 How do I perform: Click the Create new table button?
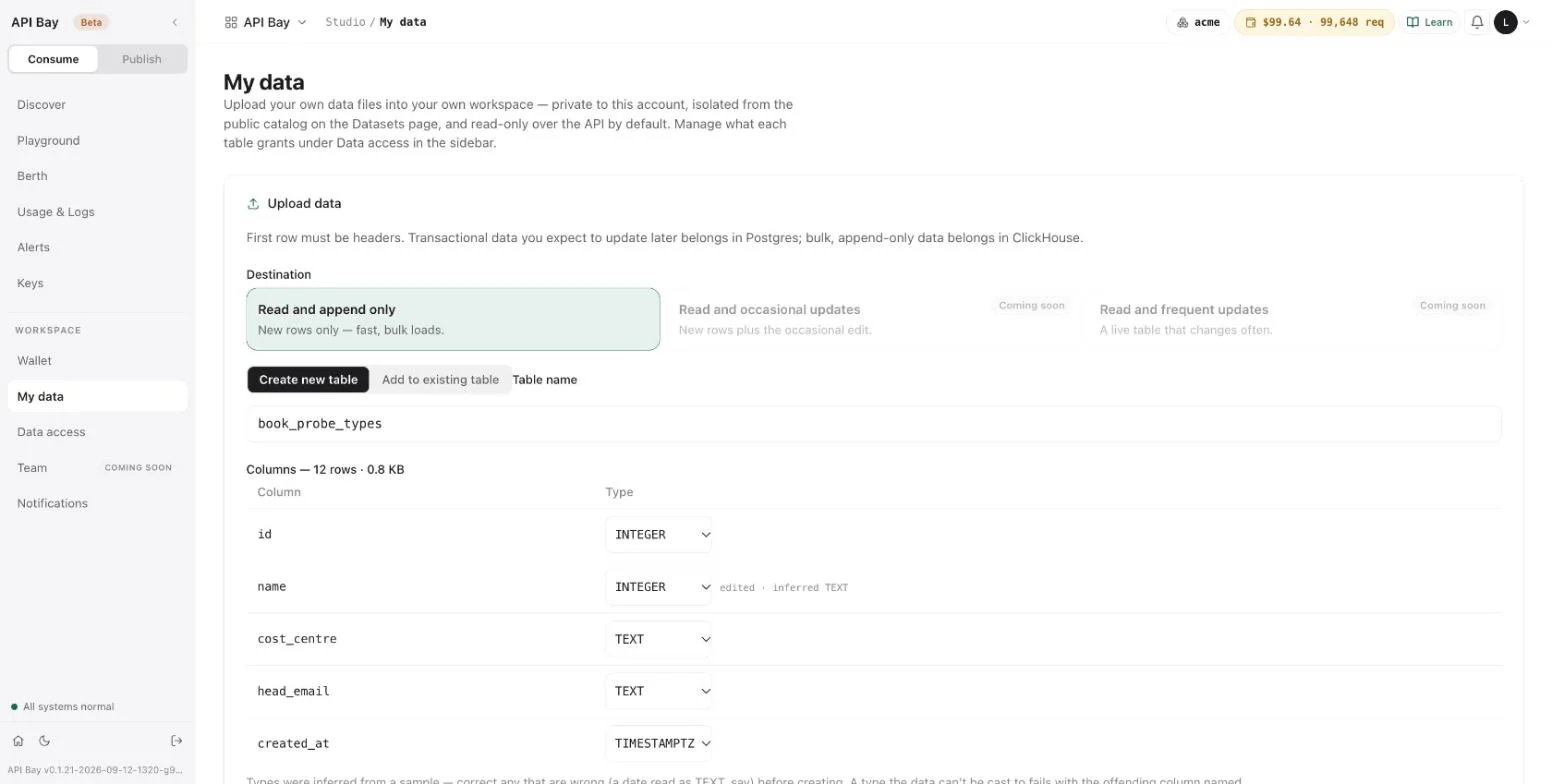[x=308, y=380]
